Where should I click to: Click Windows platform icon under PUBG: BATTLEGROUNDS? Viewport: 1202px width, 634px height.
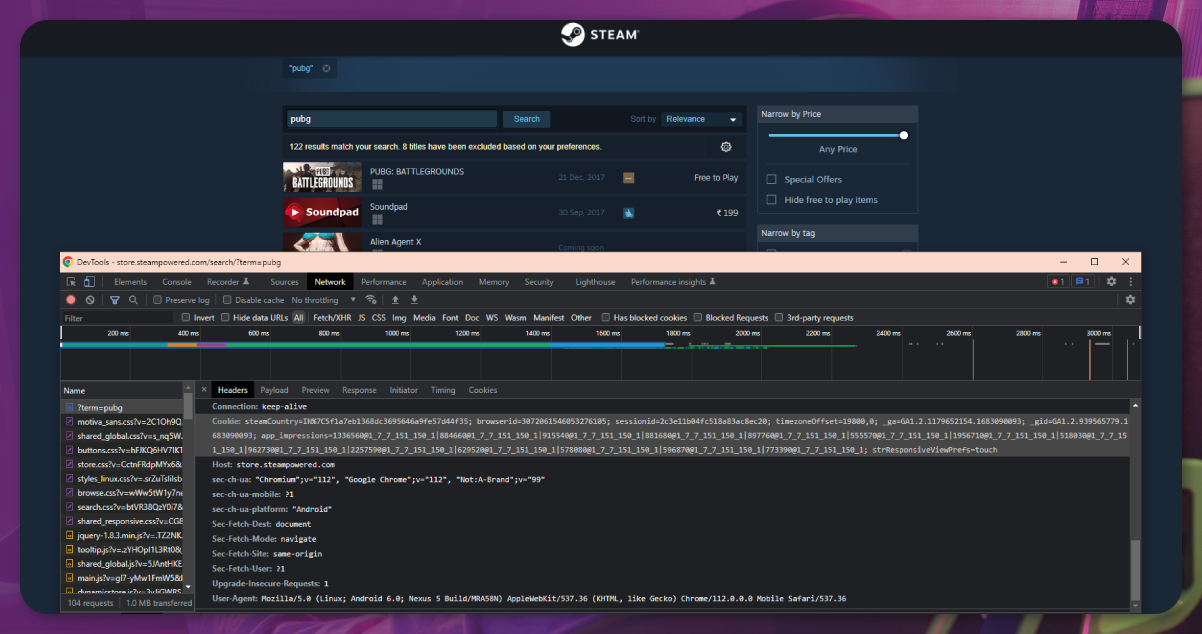[x=378, y=185]
